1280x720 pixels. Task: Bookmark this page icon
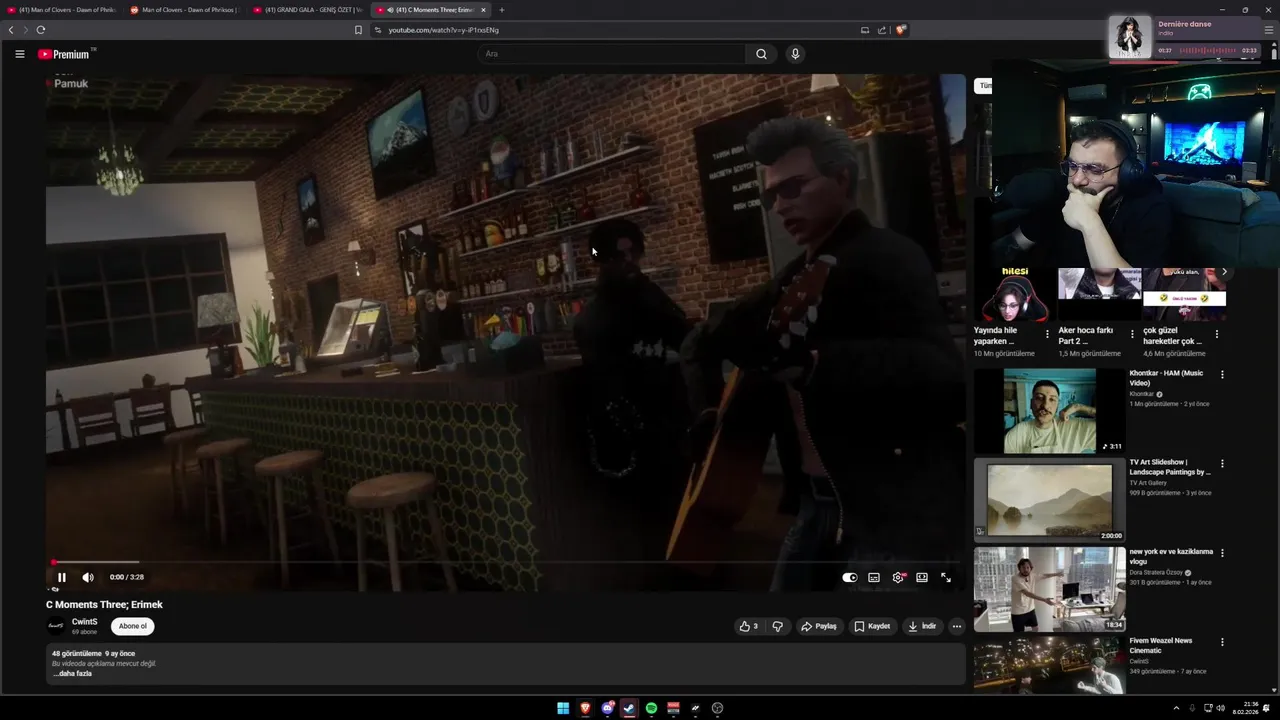coord(358,30)
